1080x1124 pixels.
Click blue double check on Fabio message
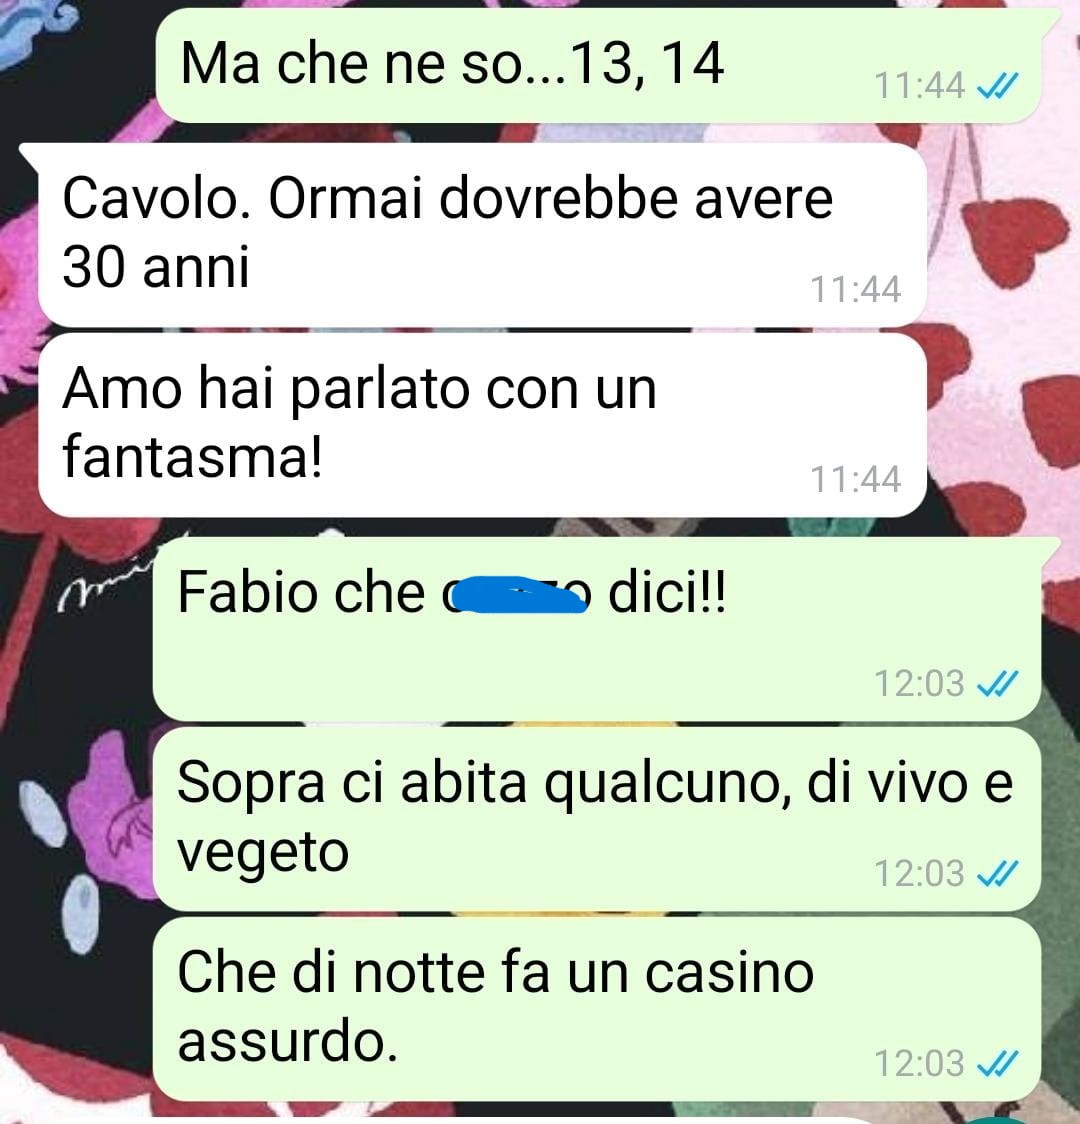pyautogui.click(x=998, y=684)
